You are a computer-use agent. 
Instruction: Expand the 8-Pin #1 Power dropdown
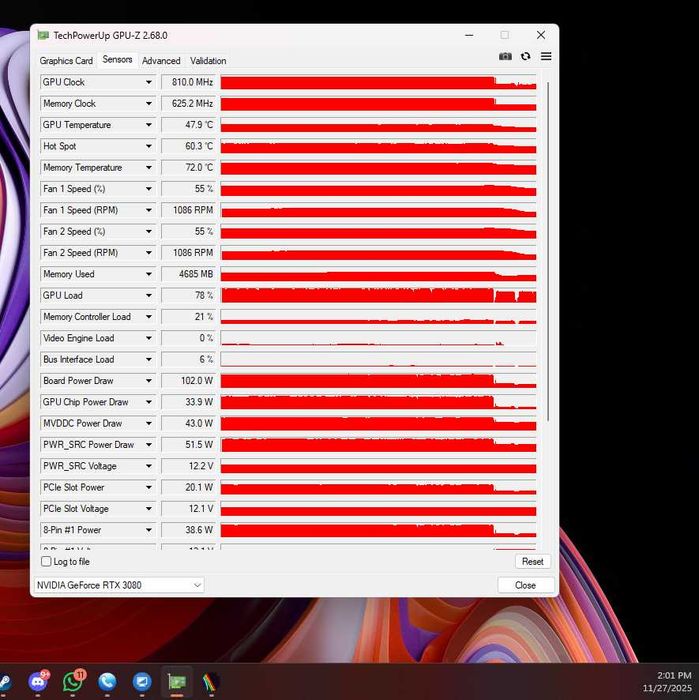coord(149,530)
